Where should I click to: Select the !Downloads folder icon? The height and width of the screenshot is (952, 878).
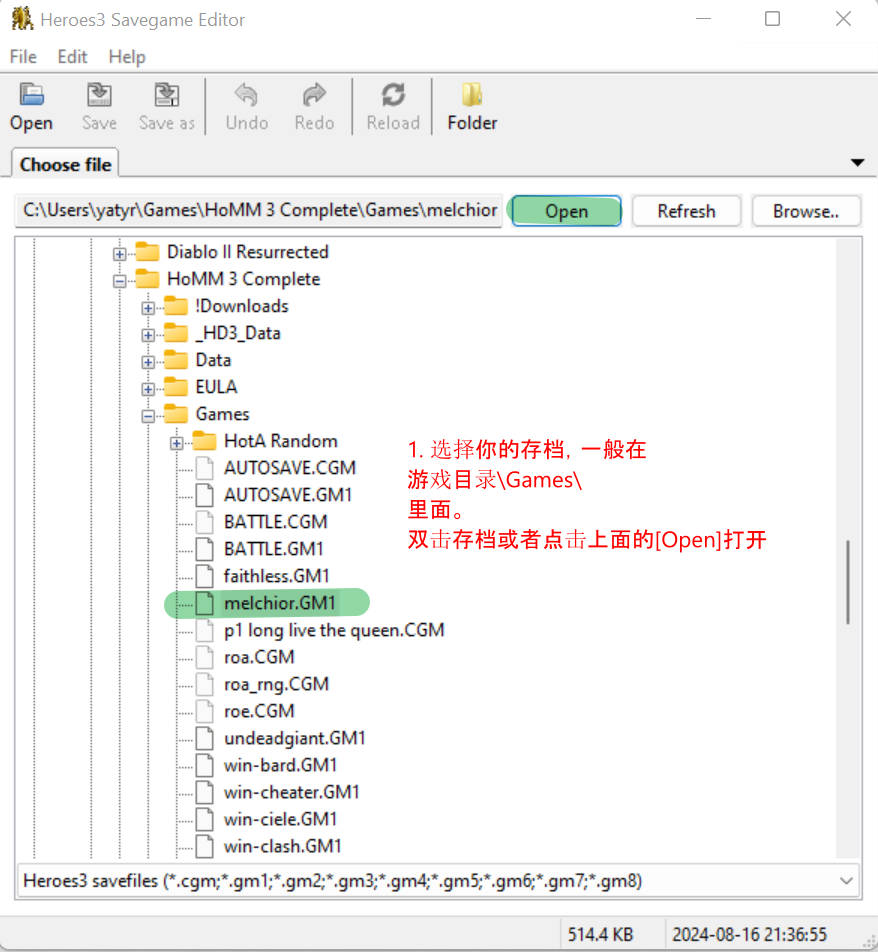176,305
